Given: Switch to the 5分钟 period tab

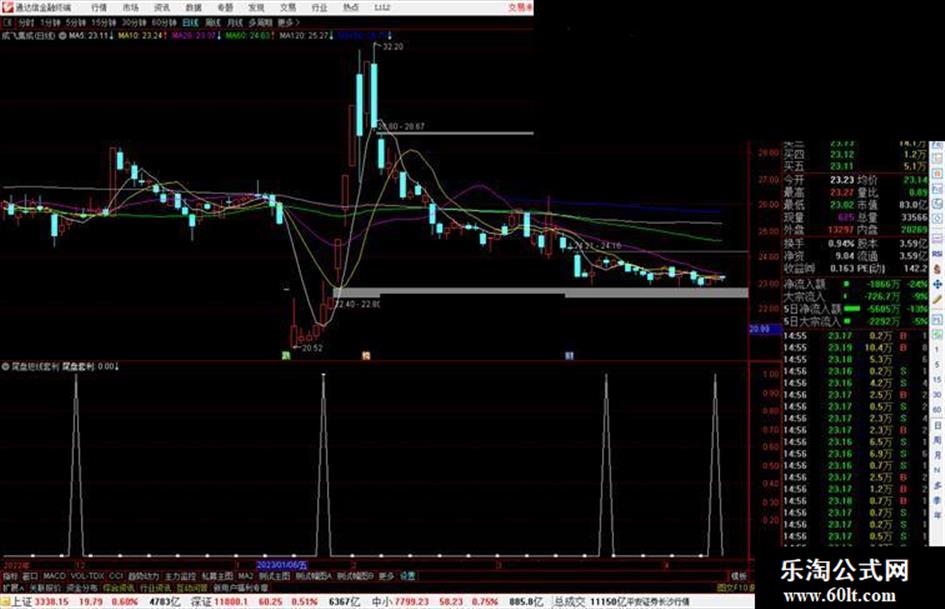Looking at the screenshot, I should tap(76, 23).
